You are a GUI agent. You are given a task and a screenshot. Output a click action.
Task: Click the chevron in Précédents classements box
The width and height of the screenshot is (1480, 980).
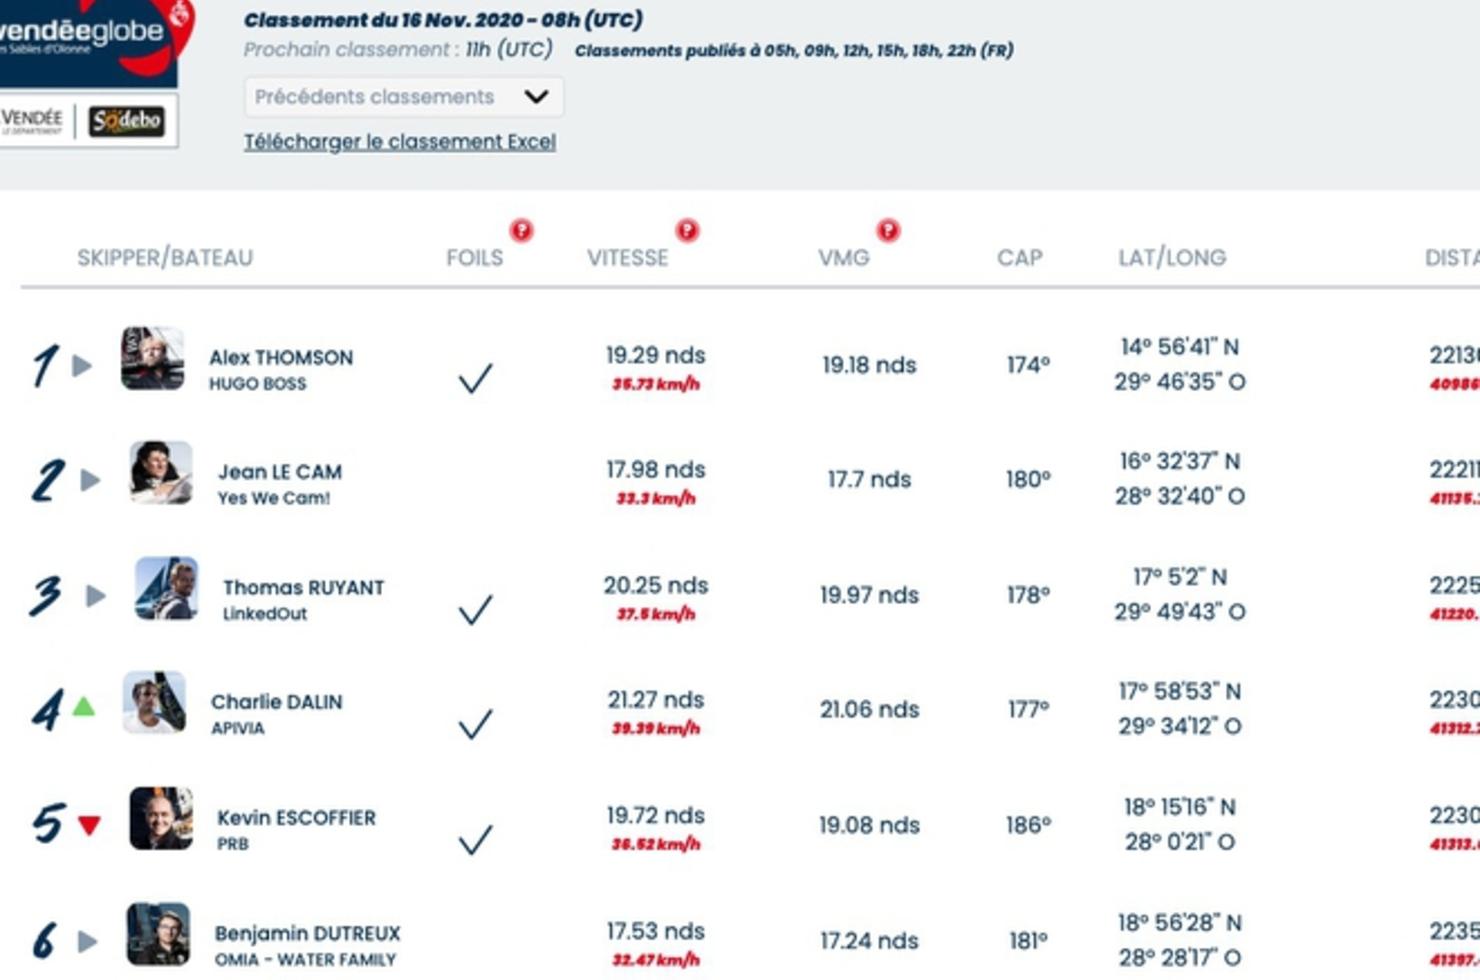(536, 97)
